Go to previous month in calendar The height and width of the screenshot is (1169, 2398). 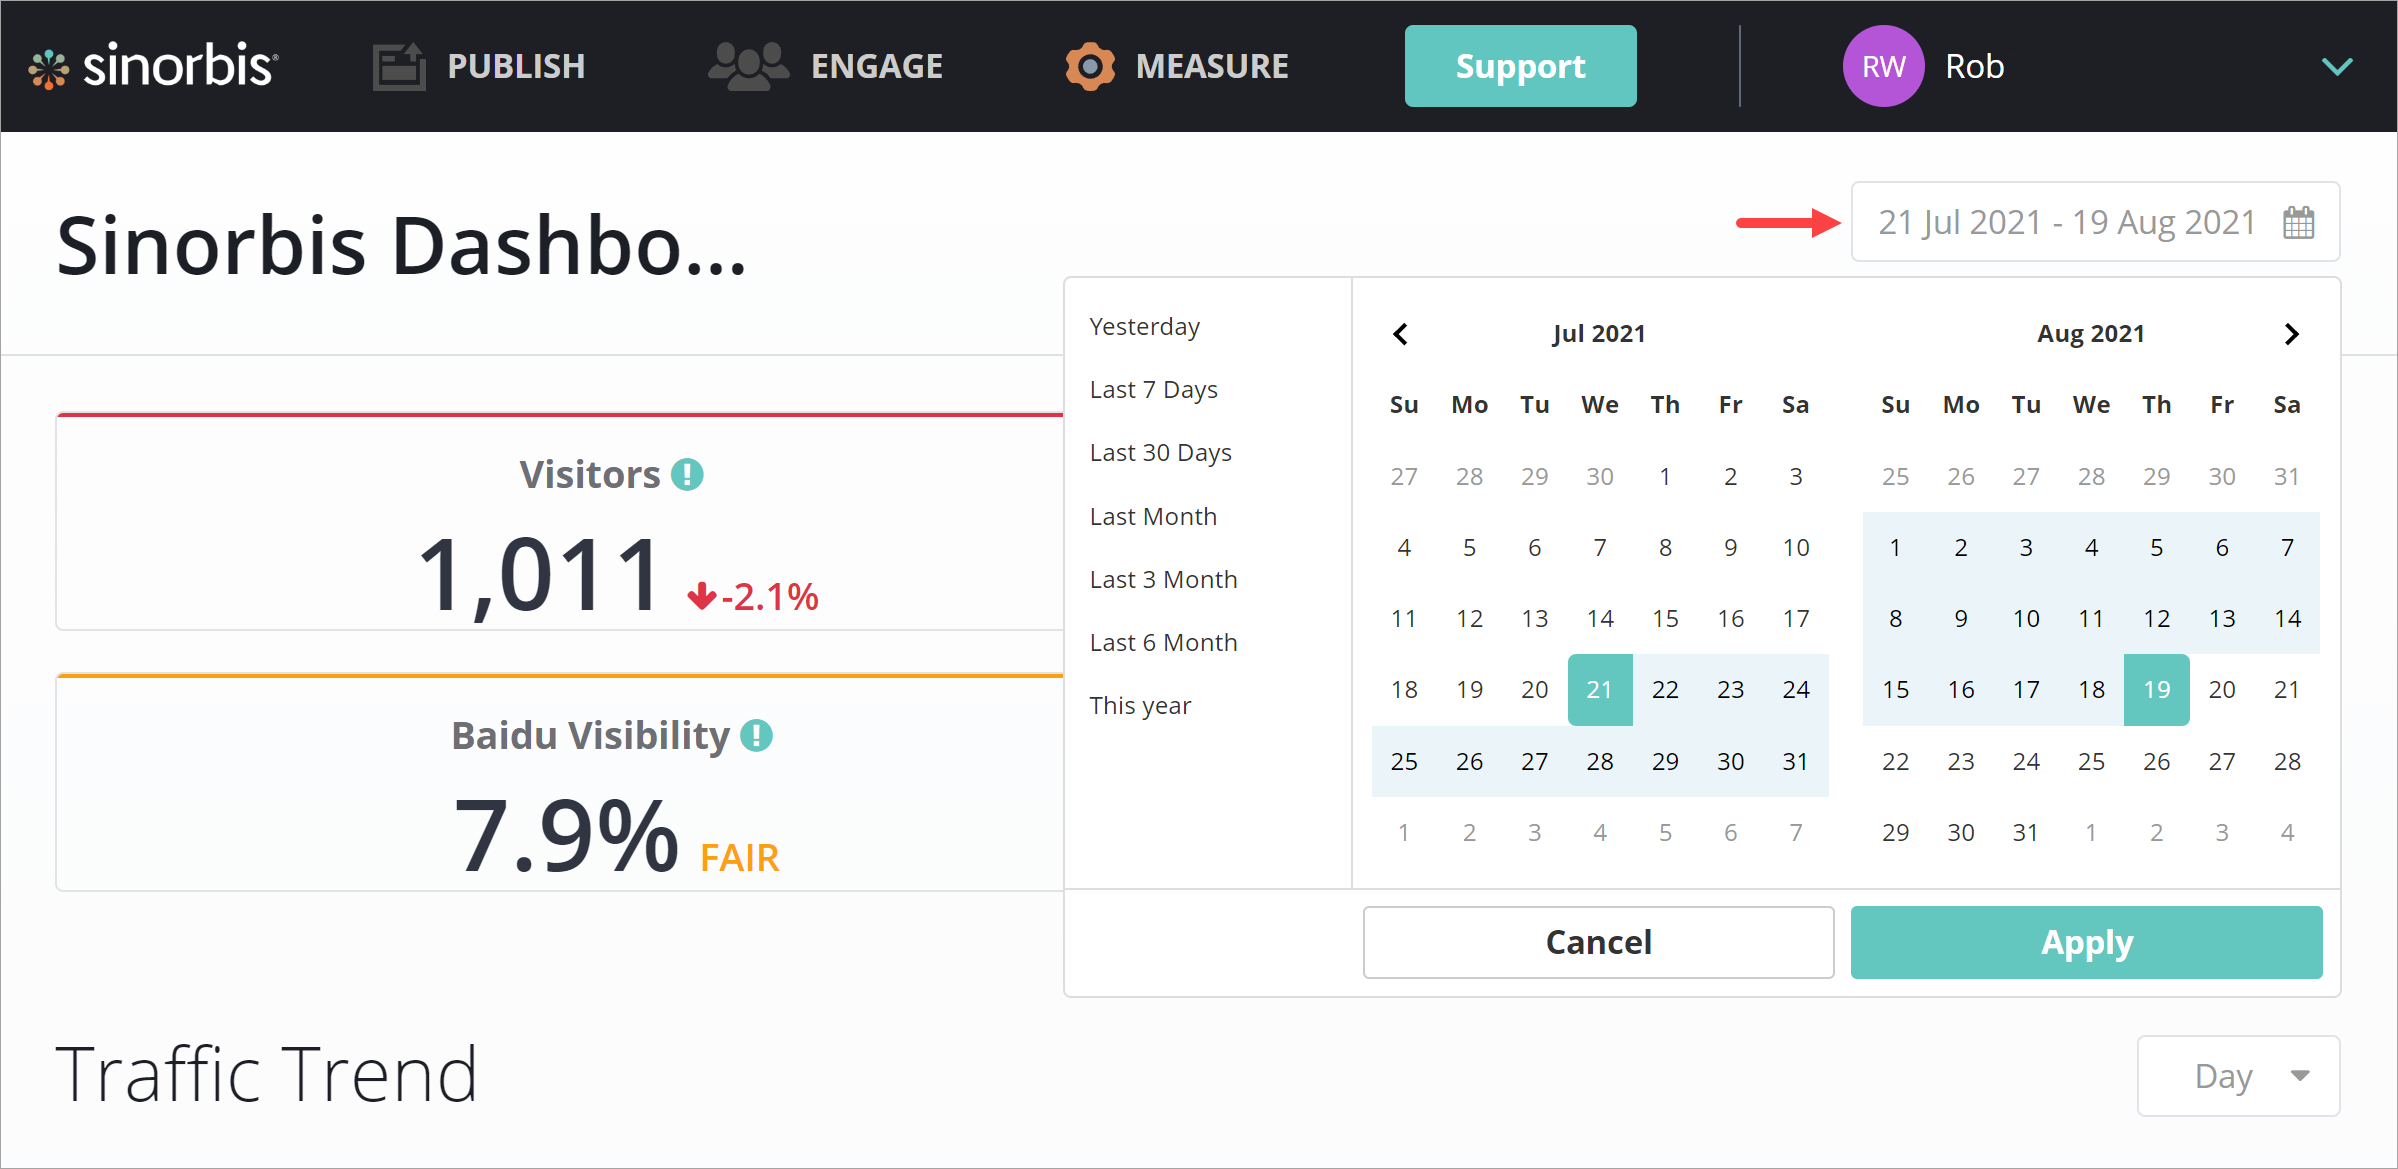[1401, 334]
